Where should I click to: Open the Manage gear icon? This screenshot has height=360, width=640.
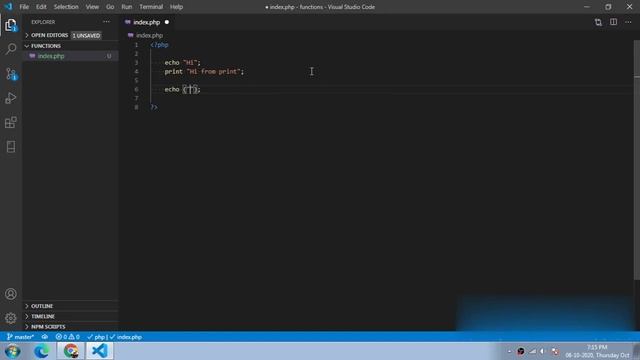point(11,318)
